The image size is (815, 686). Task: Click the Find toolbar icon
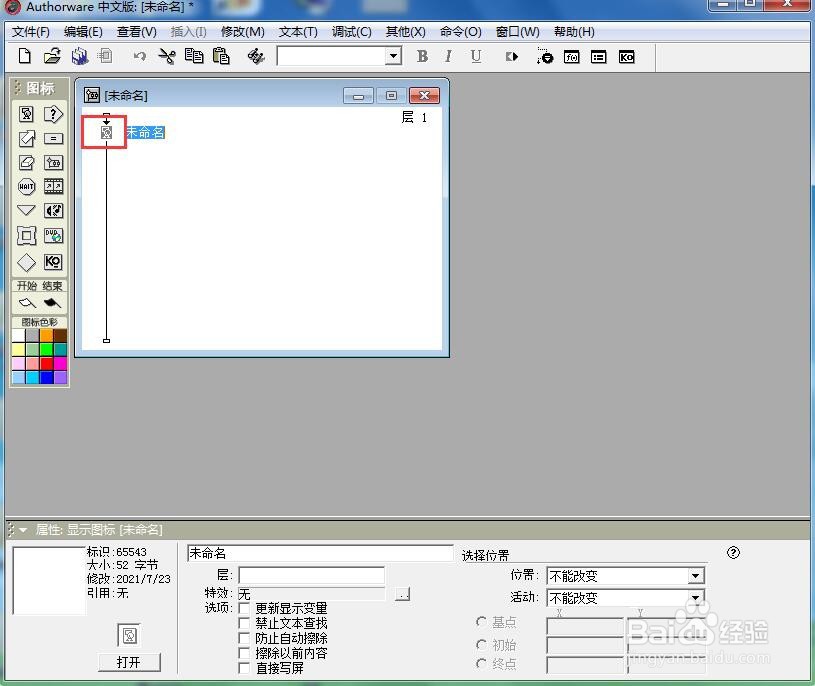256,56
